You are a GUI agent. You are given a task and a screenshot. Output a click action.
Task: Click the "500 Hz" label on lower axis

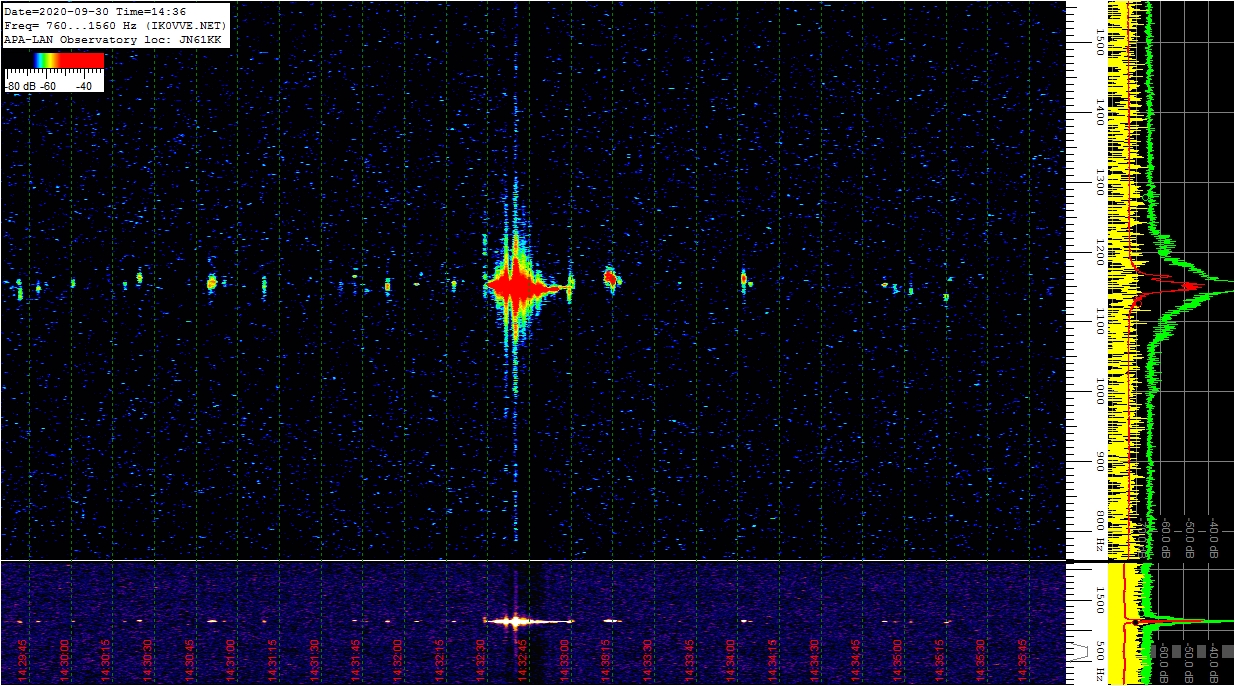pyautogui.click(x=1100, y=660)
